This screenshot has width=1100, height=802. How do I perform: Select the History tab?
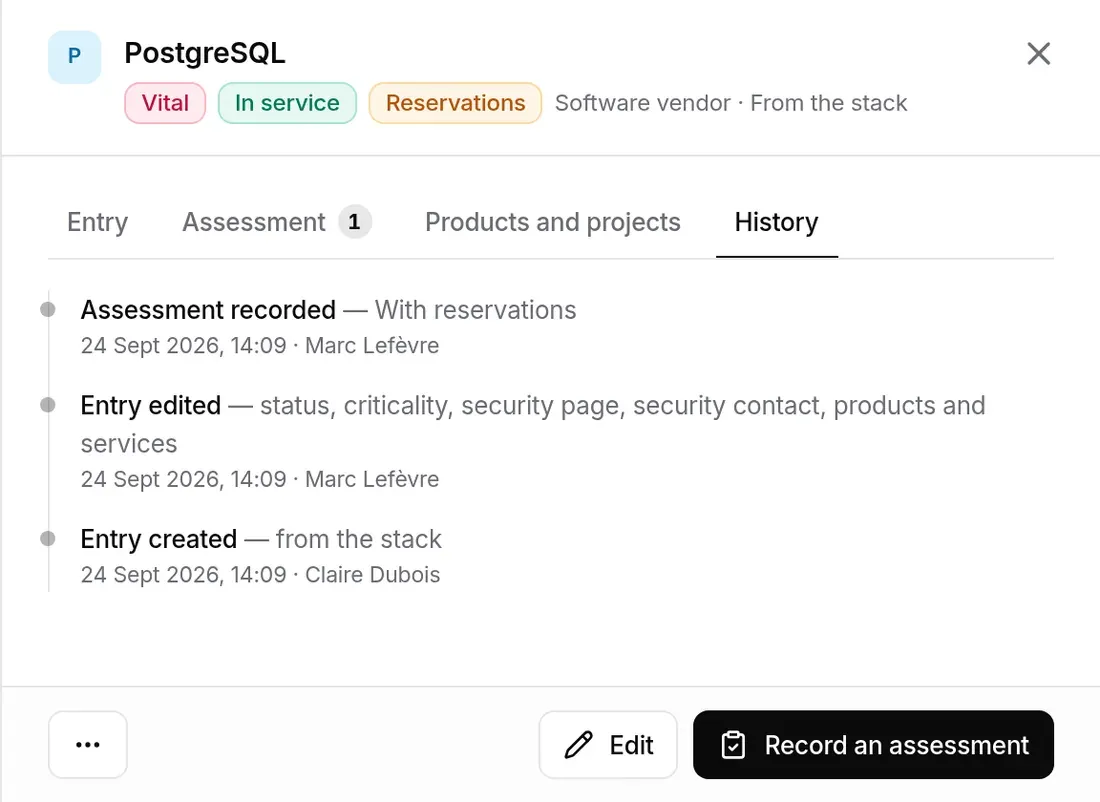tap(777, 222)
